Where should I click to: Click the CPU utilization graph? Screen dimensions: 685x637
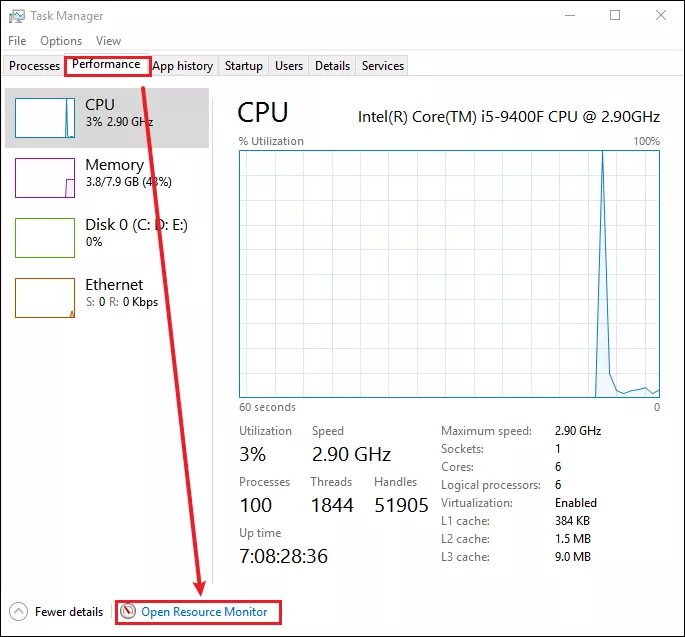[450, 274]
